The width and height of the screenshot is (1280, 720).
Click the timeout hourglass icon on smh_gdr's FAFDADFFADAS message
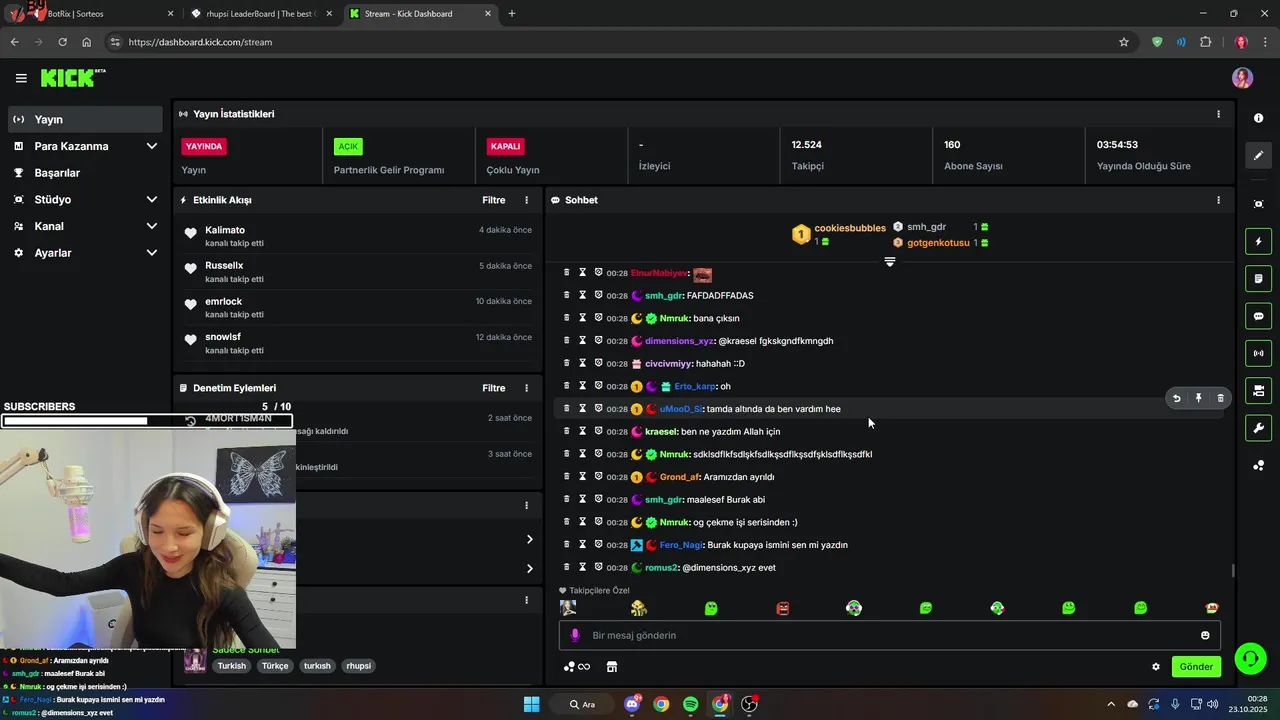tap(582, 295)
